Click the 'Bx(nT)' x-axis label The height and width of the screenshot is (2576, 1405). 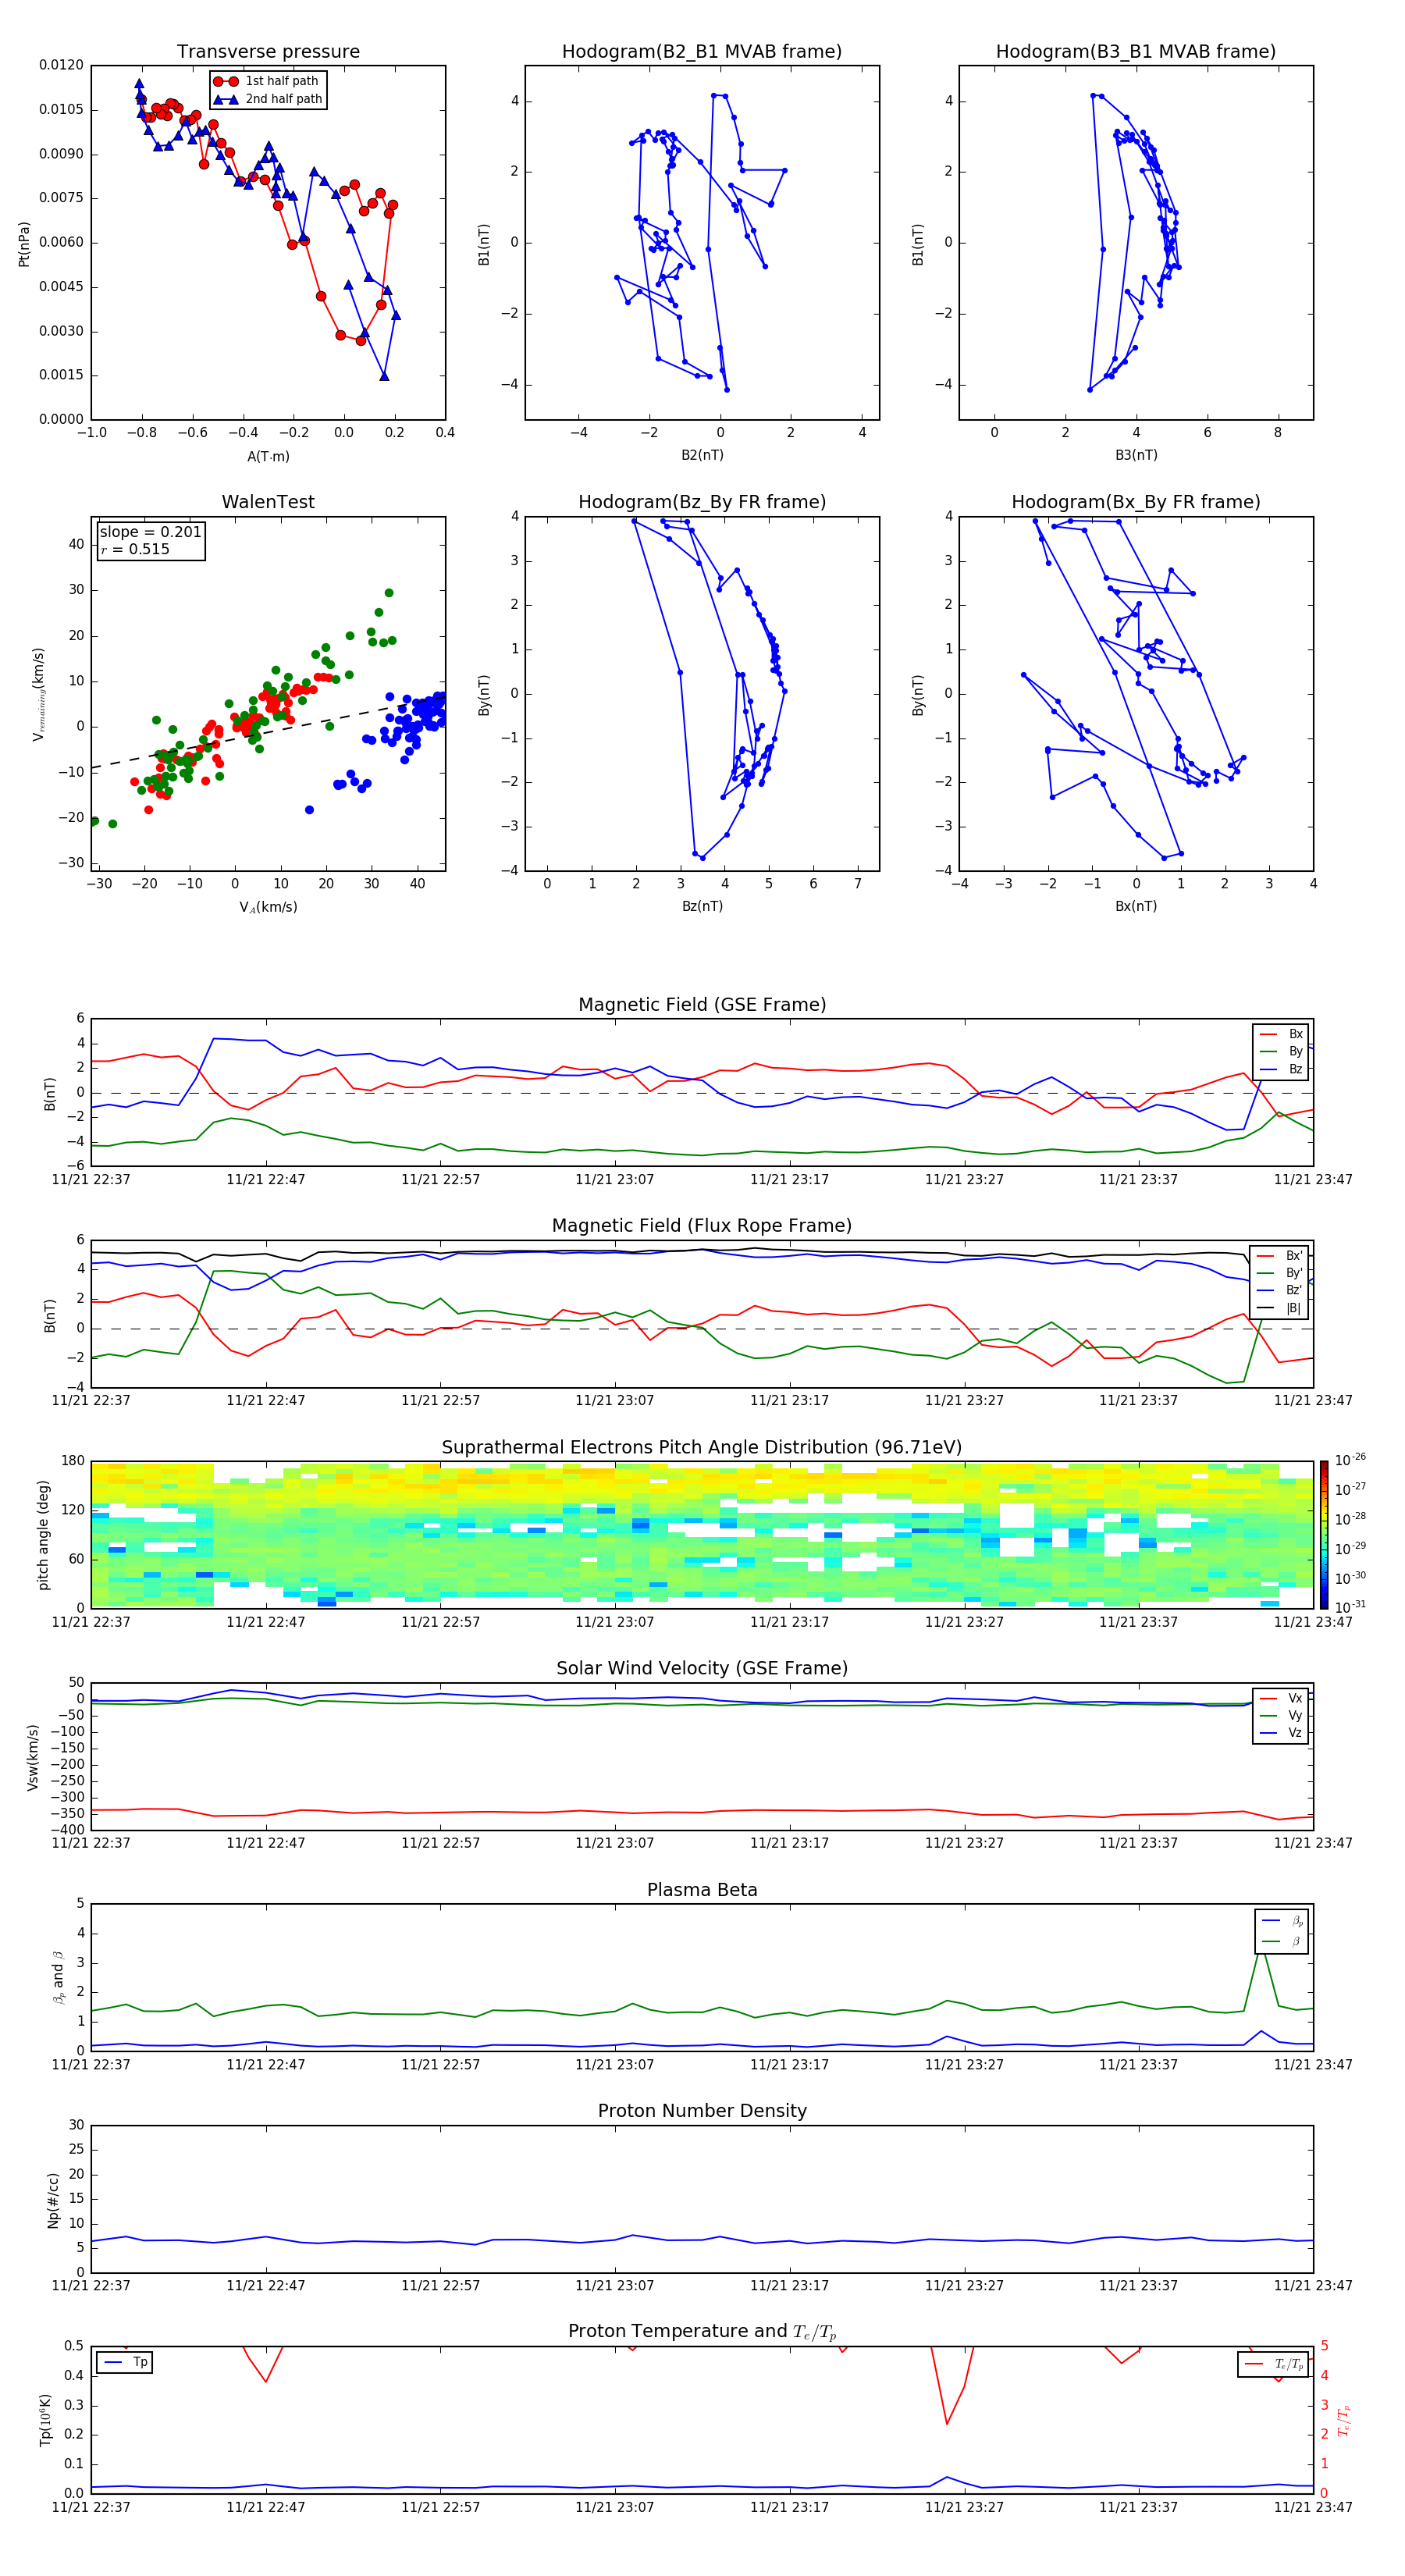coord(1136,906)
